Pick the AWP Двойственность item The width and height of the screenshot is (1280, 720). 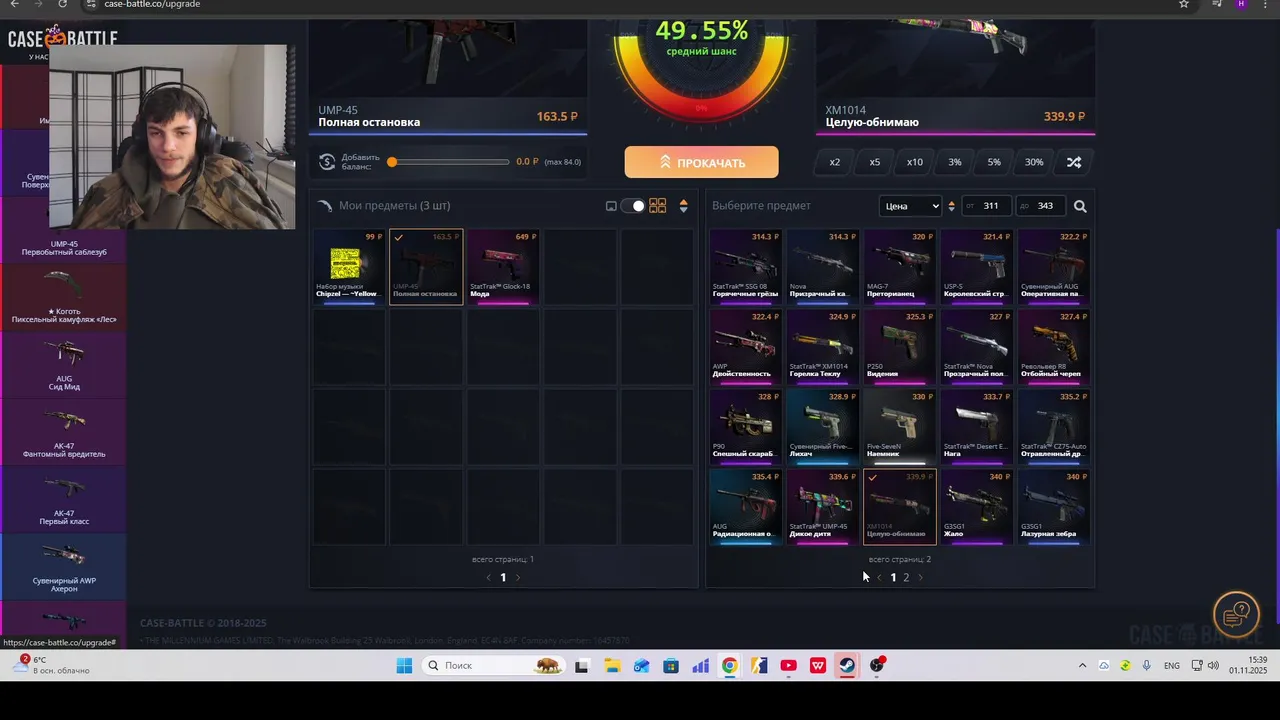pos(746,347)
